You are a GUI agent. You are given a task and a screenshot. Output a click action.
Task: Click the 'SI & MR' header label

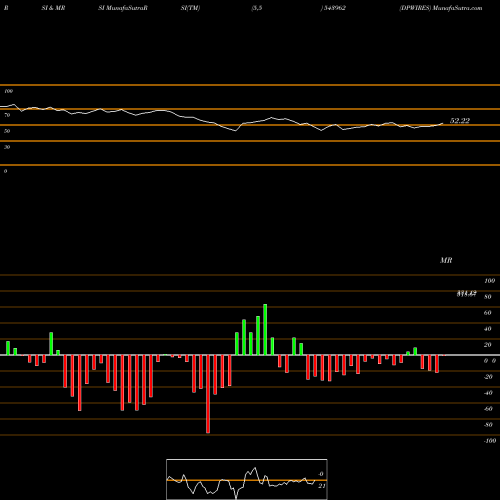(53, 8)
